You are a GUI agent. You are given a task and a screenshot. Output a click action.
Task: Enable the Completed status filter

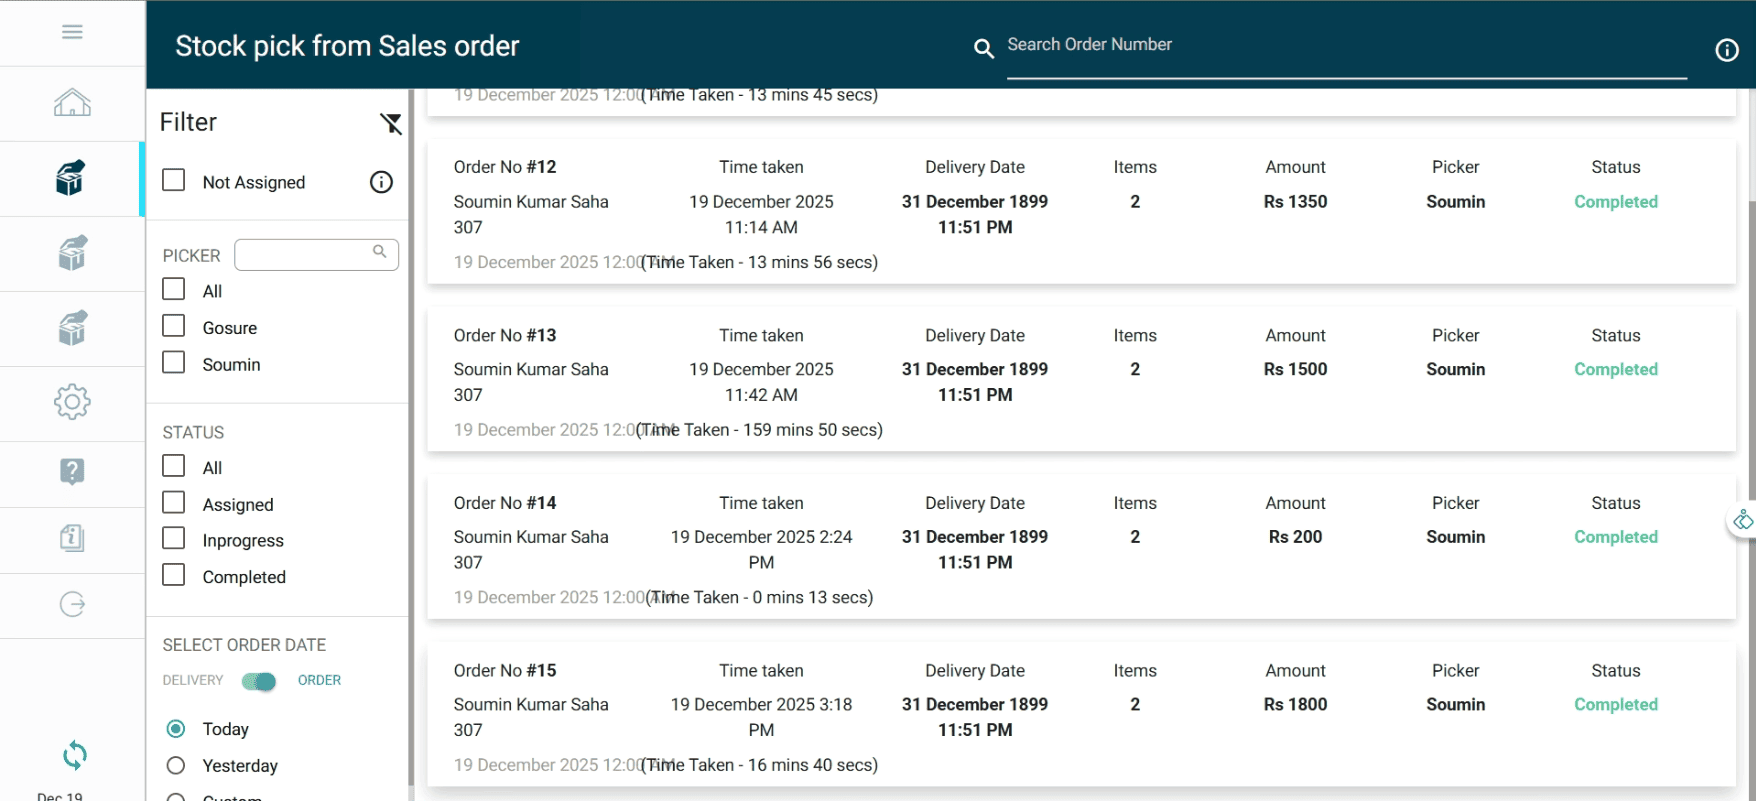click(174, 575)
